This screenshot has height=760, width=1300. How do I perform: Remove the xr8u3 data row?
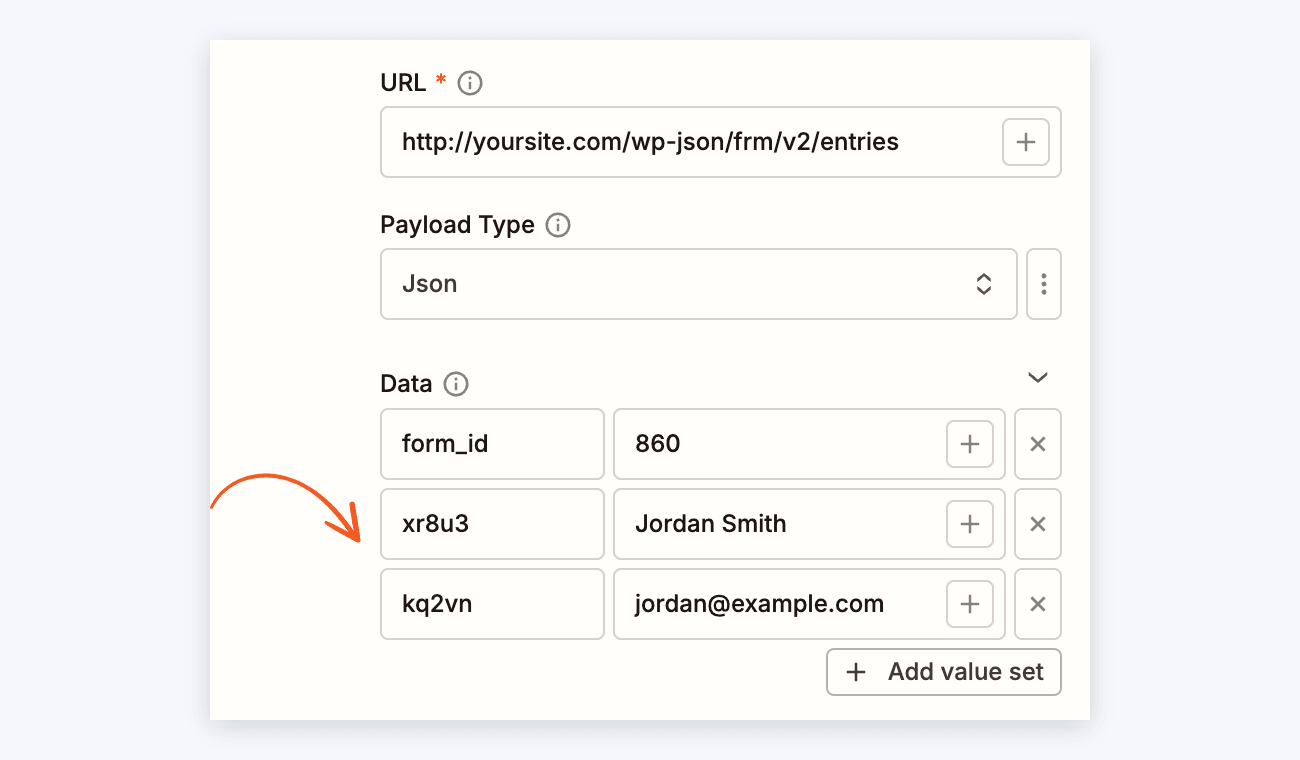(1038, 524)
